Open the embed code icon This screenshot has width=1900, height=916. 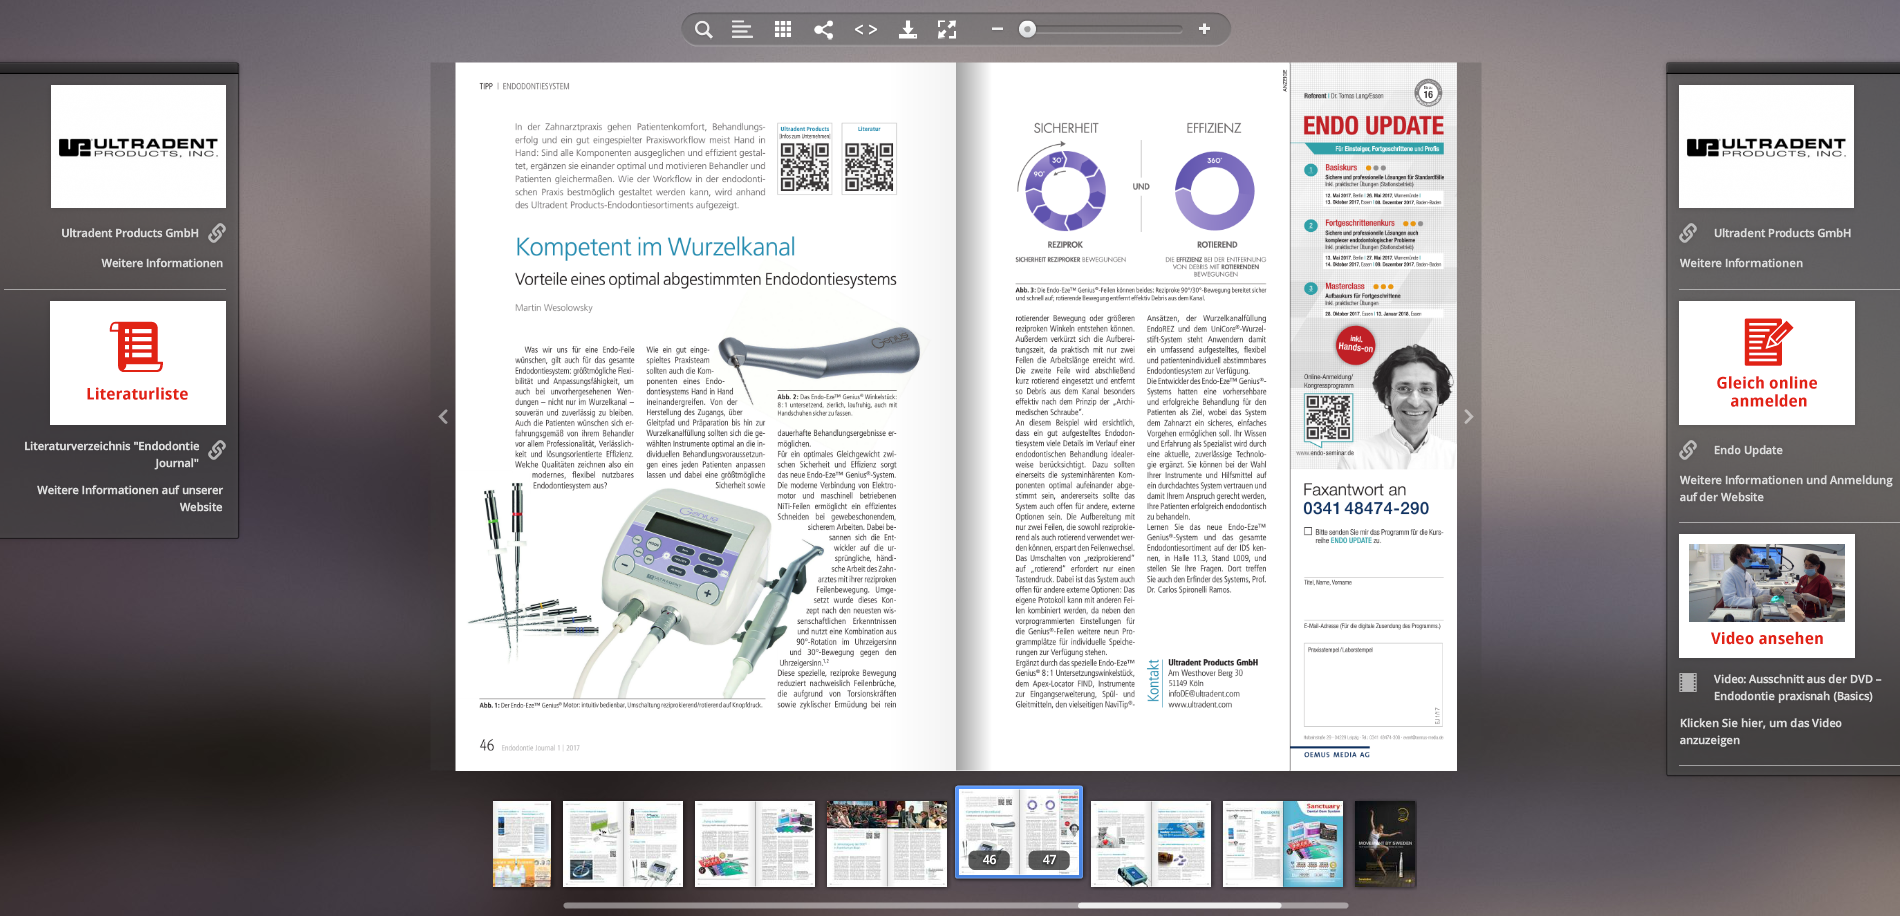click(866, 29)
